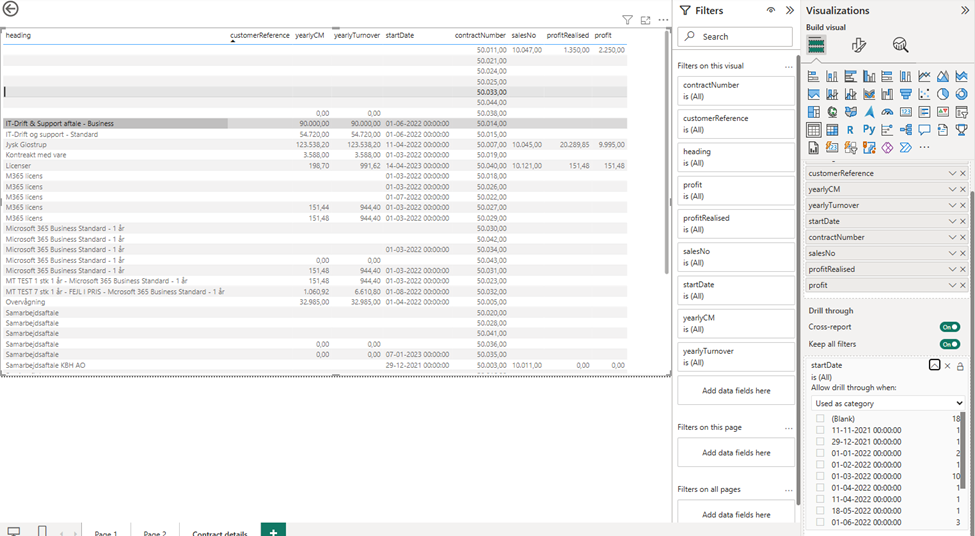The width and height of the screenshot is (975, 536).
Task: Check the (Blank) startDate checkbox
Action: coord(820,418)
